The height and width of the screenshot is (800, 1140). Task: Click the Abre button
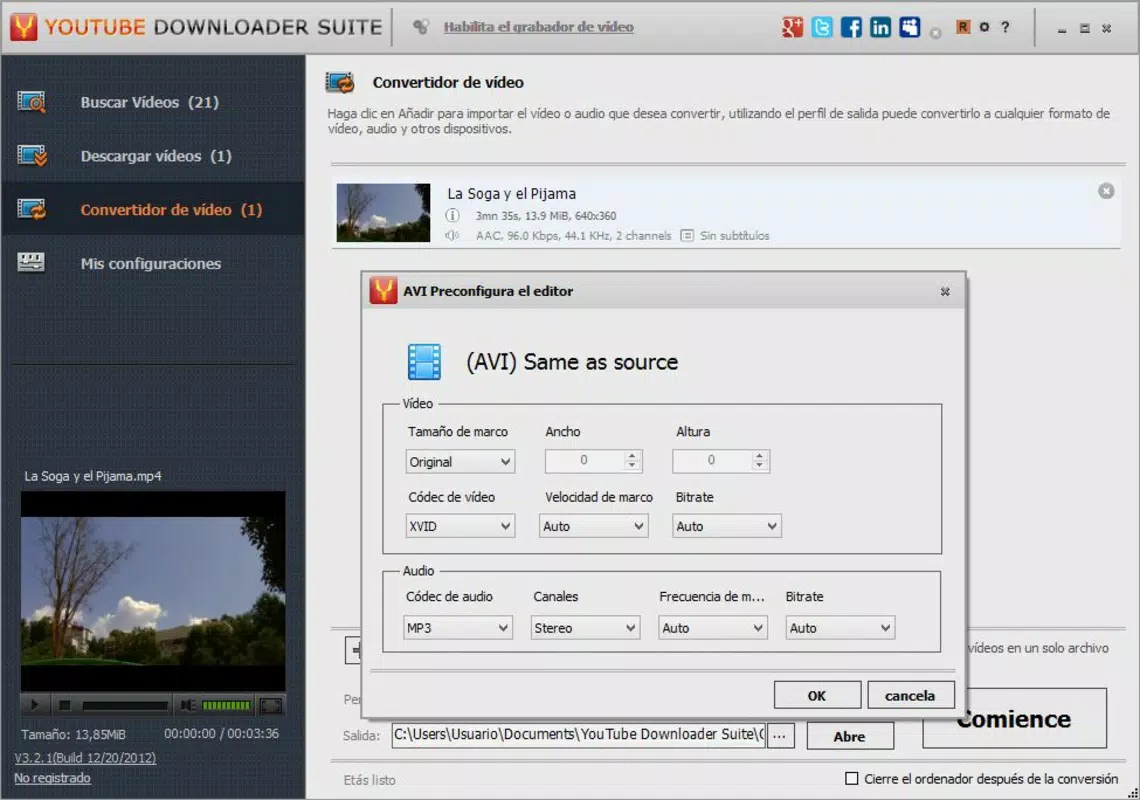[x=850, y=736]
